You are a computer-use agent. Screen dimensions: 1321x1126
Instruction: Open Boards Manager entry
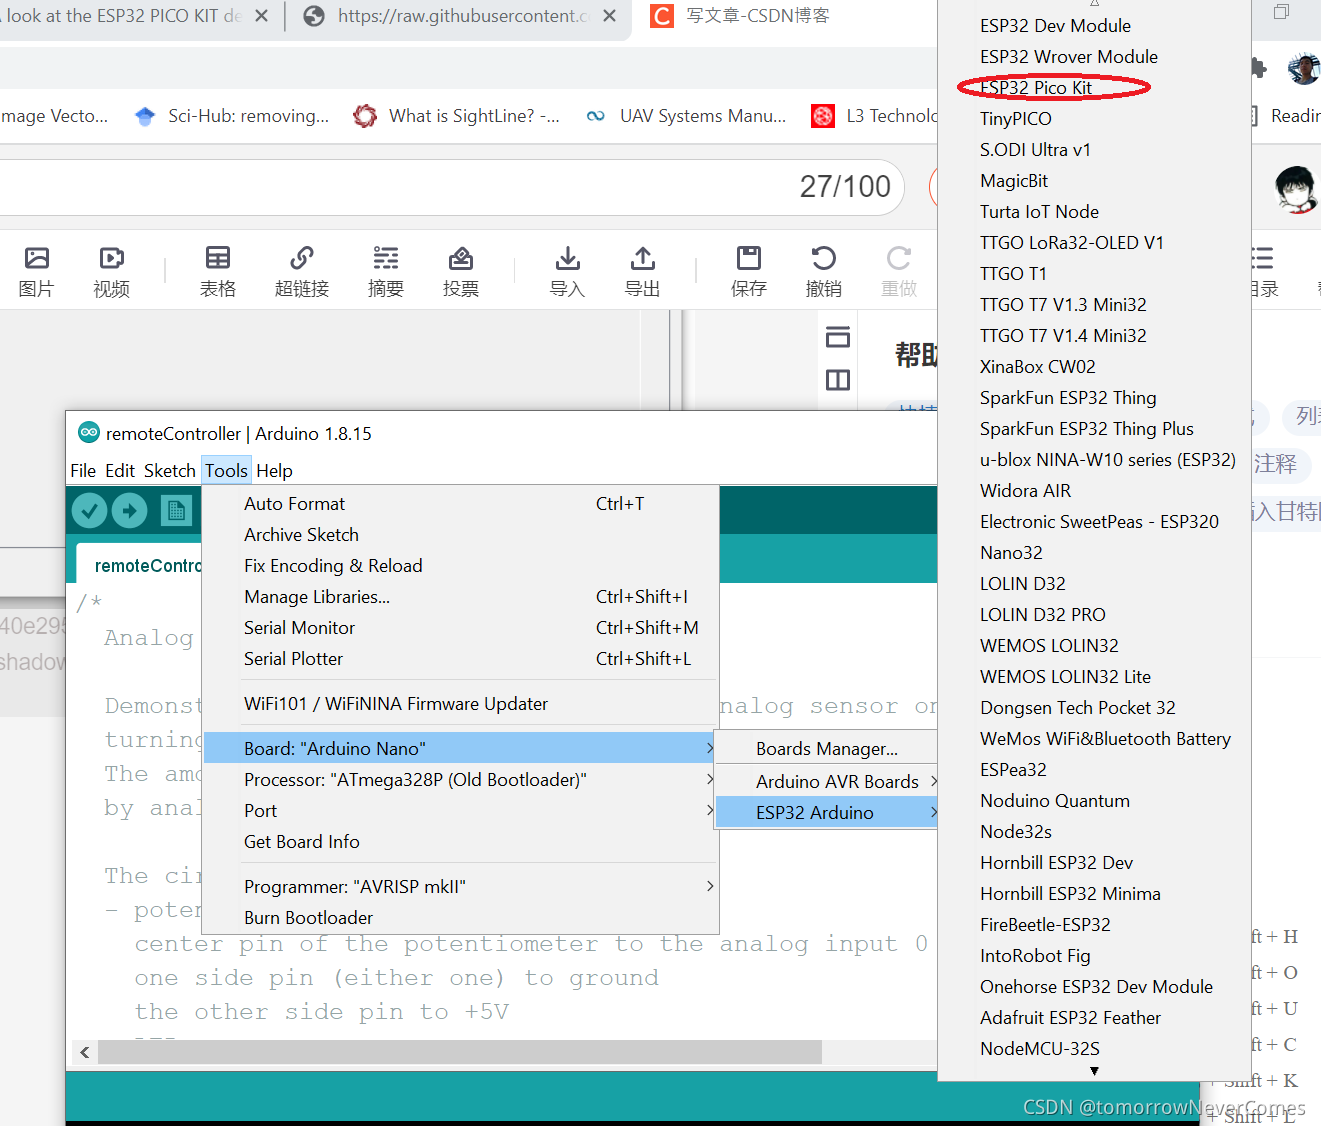coord(827,749)
